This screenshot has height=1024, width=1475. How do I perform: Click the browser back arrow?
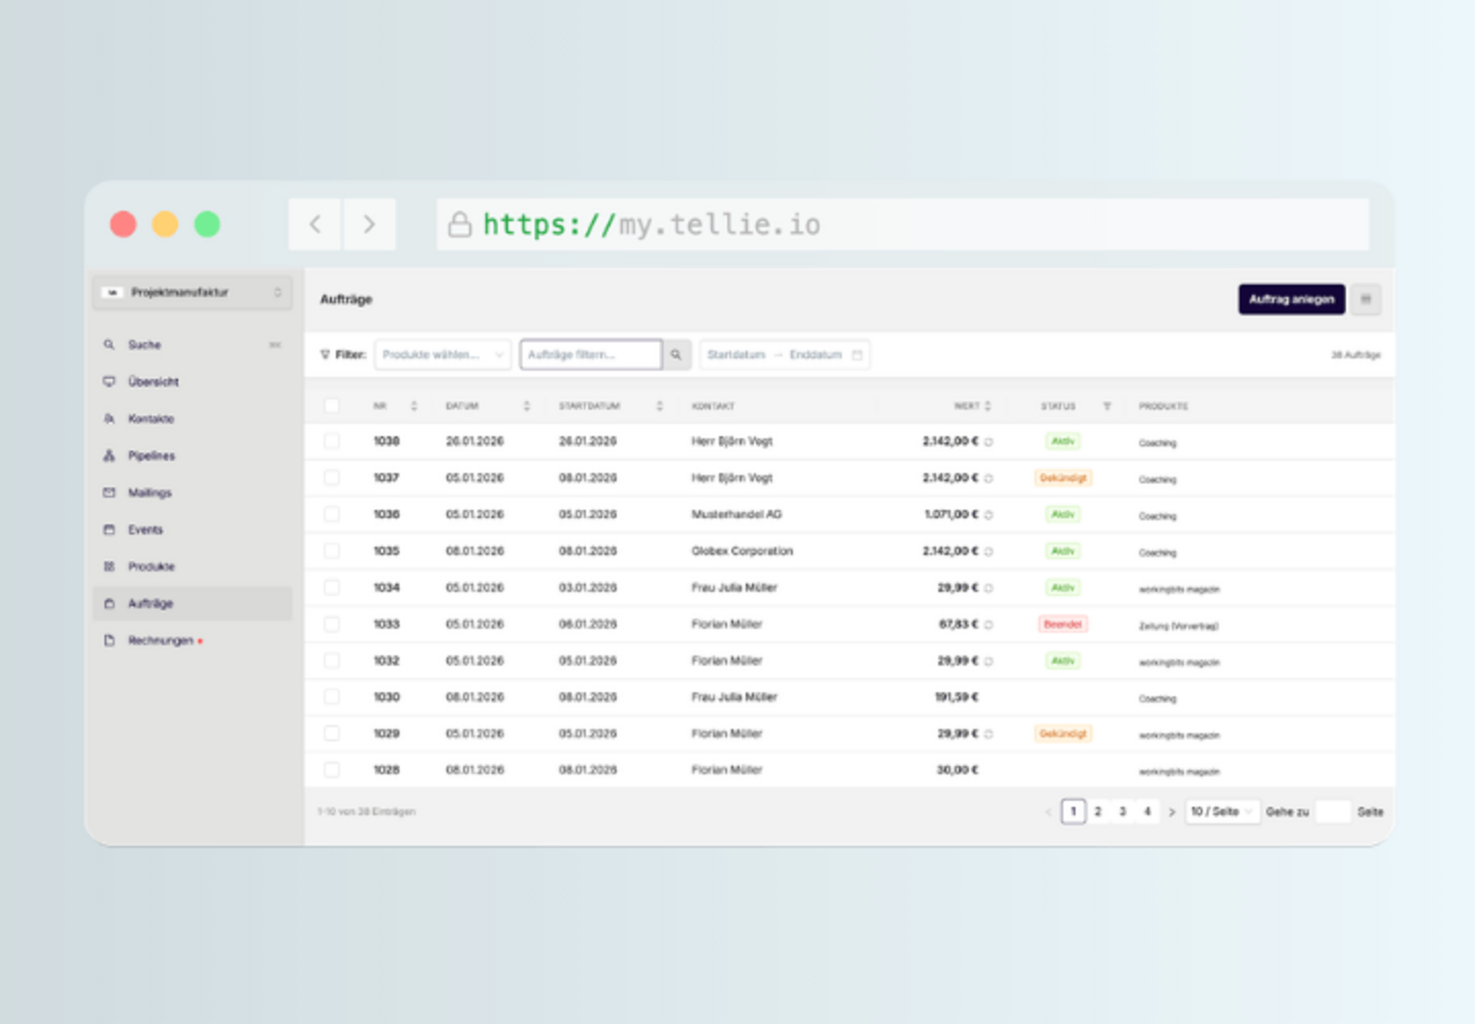tap(315, 224)
